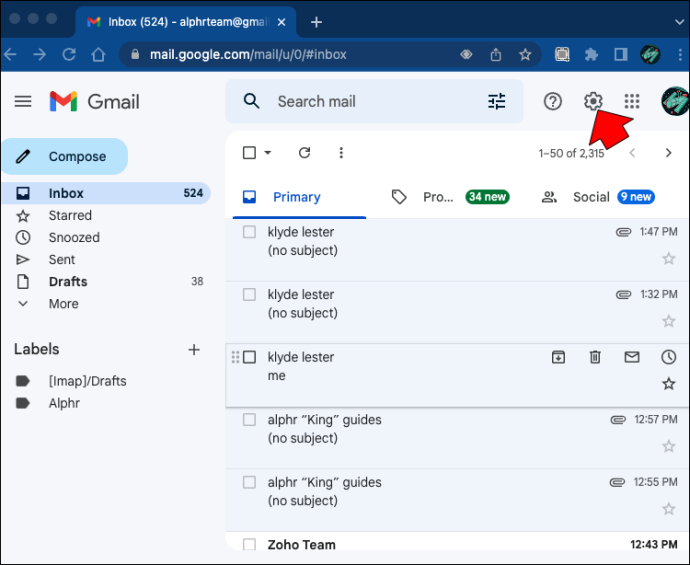Toggle the main menu hamburger
The width and height of the screenshot is (690, 565).
[x=23, y=102]
